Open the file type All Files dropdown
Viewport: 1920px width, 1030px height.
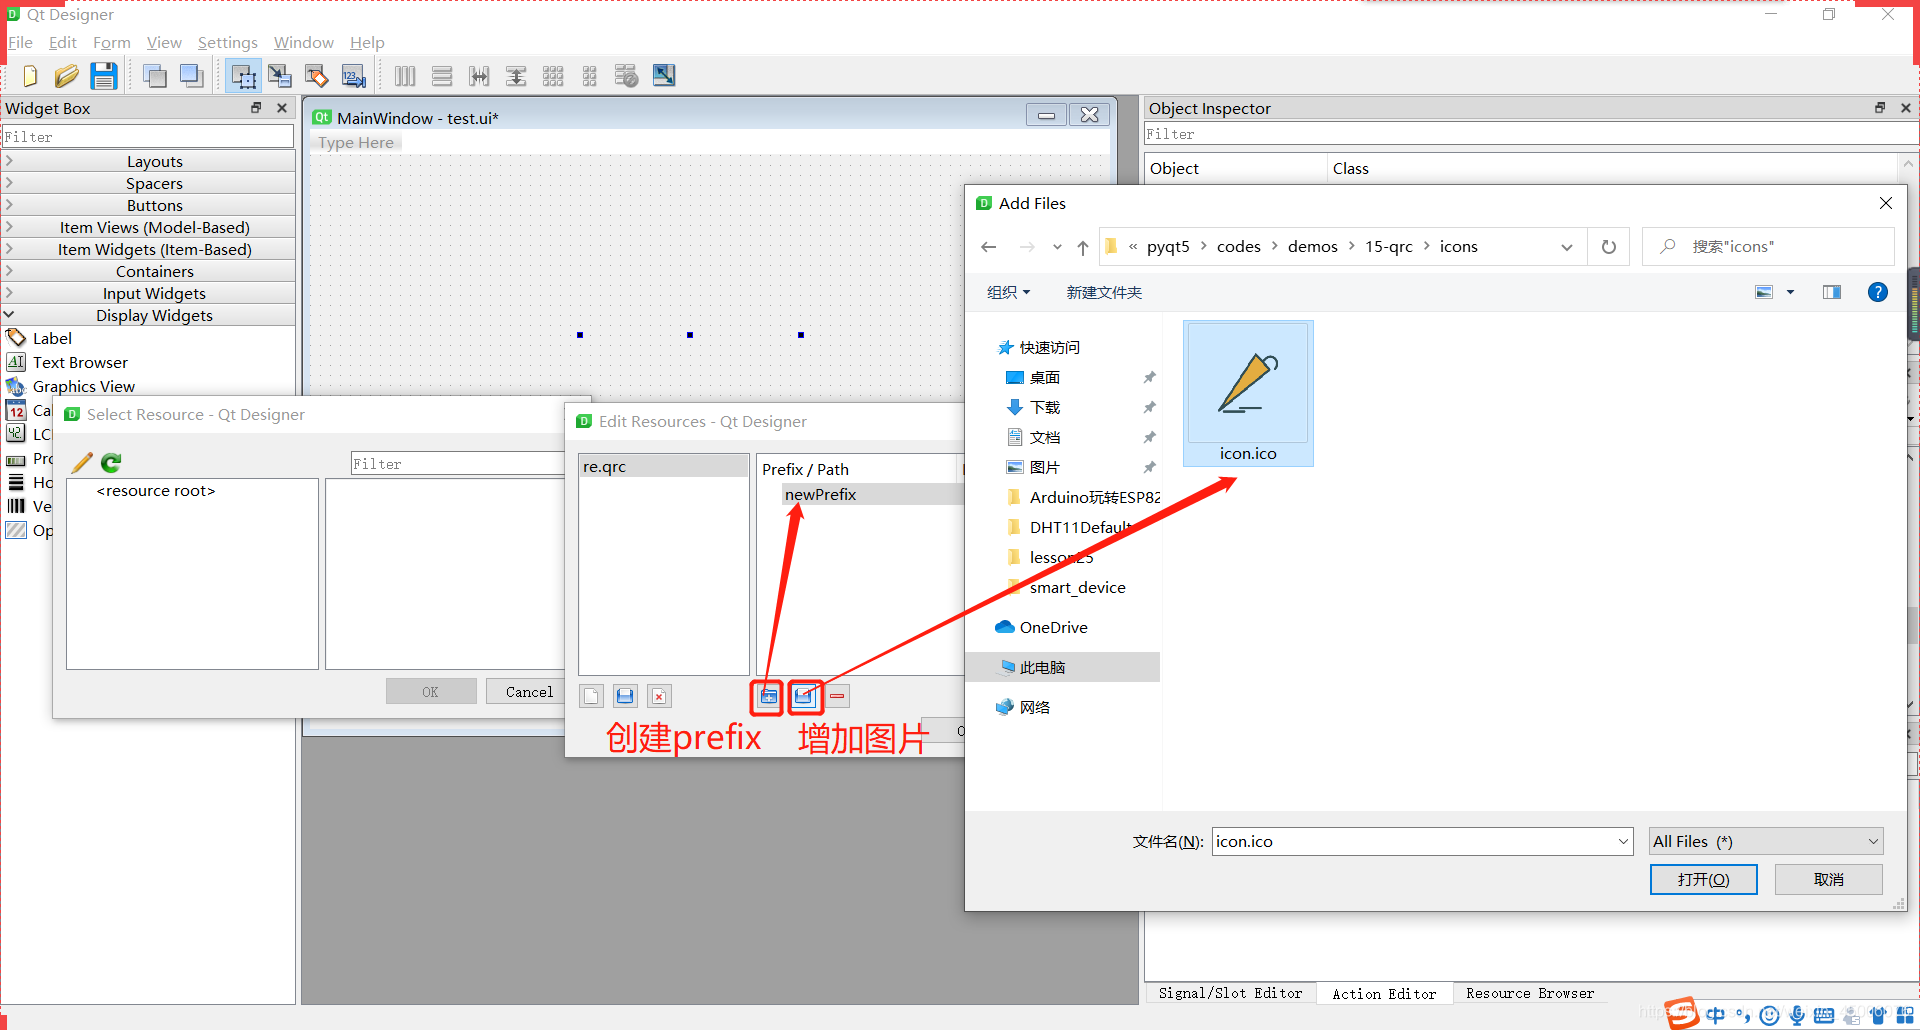tap(1766, 841)
